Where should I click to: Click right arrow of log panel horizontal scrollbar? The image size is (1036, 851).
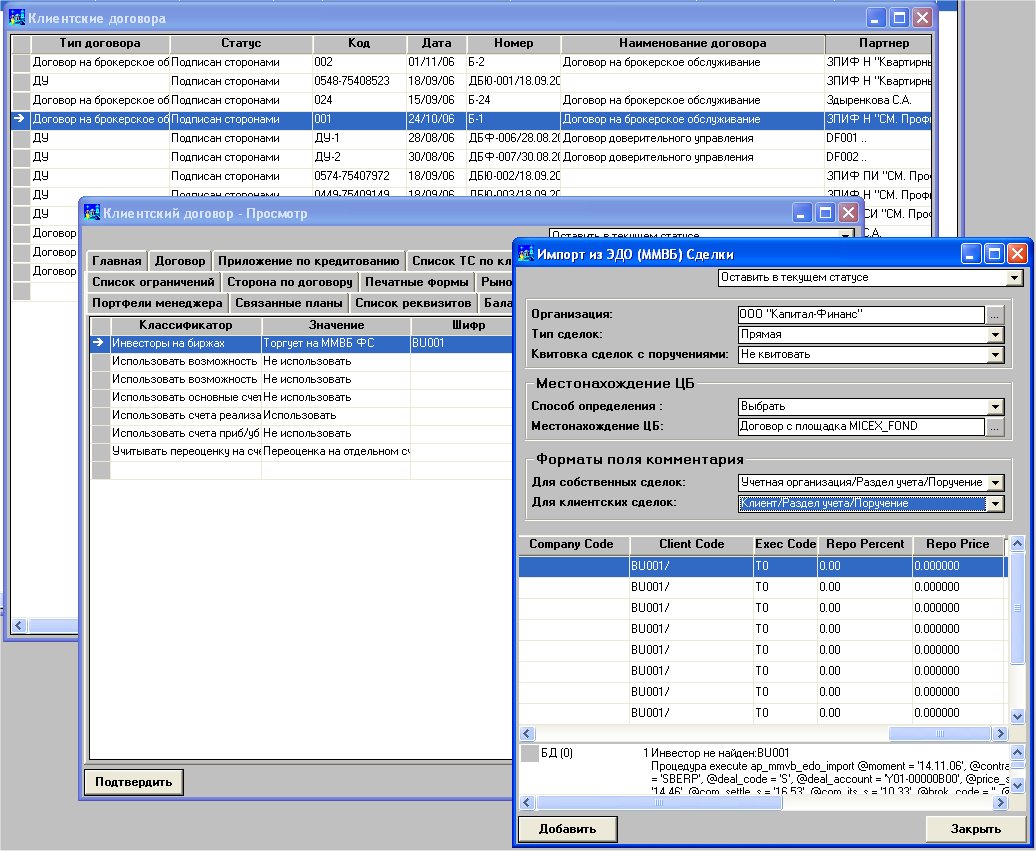[x=1000, y=802]
